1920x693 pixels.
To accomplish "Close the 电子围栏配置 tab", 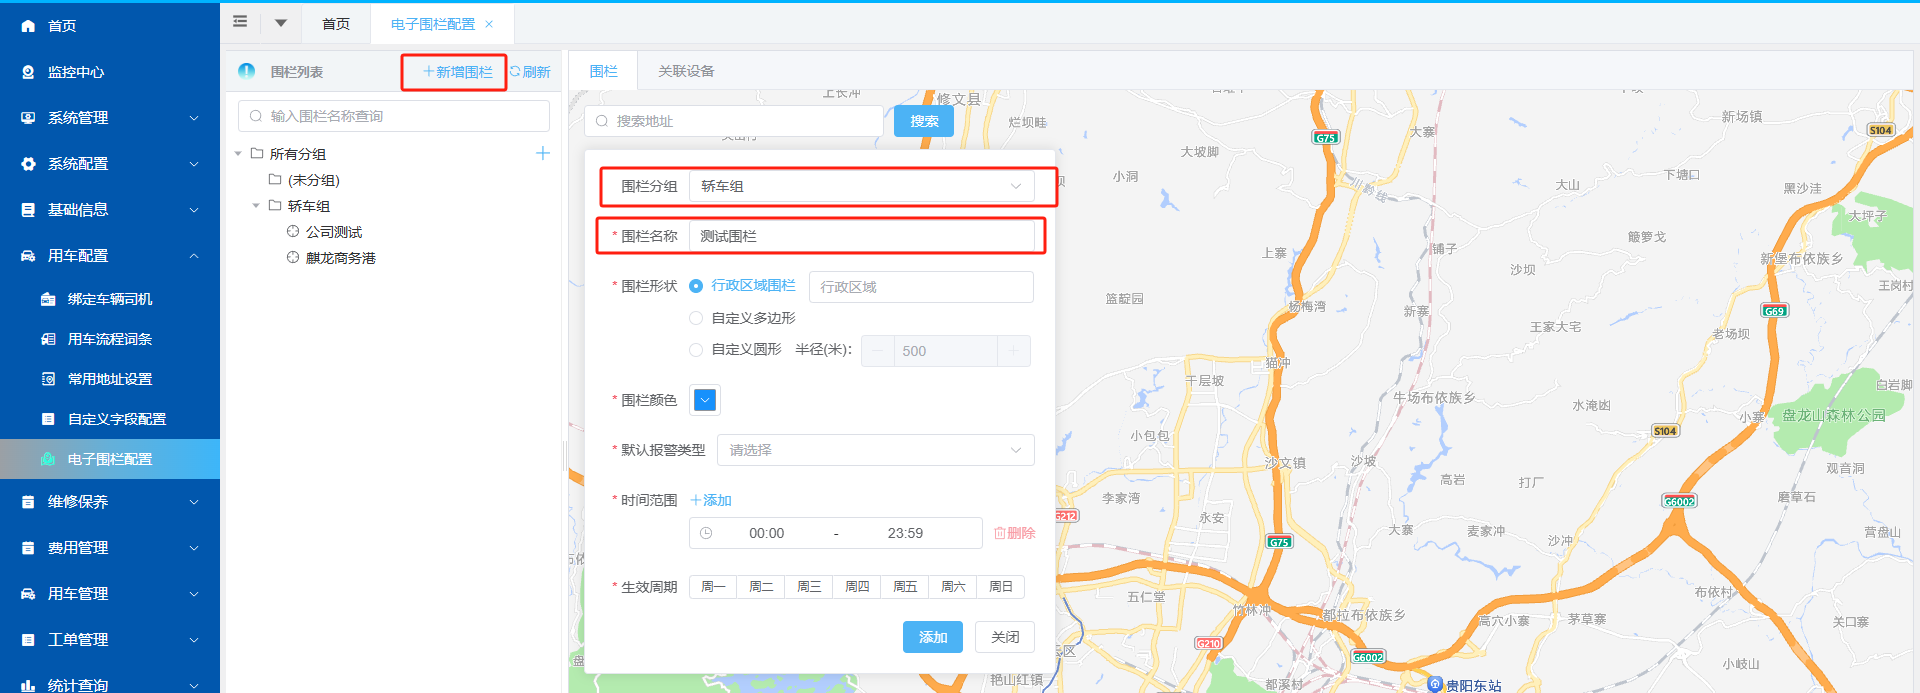I will pyautogui.click(x=489, y=24).
